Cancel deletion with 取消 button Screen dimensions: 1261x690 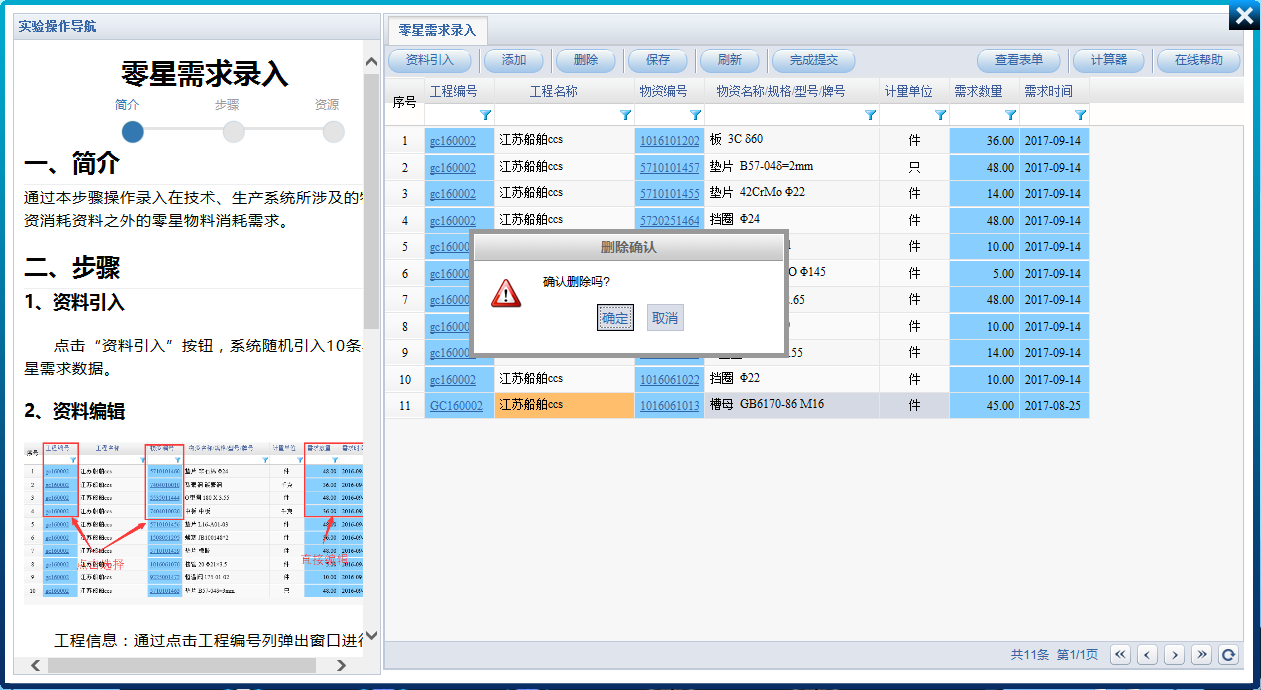pyautogui.click(x=665, y=318)
